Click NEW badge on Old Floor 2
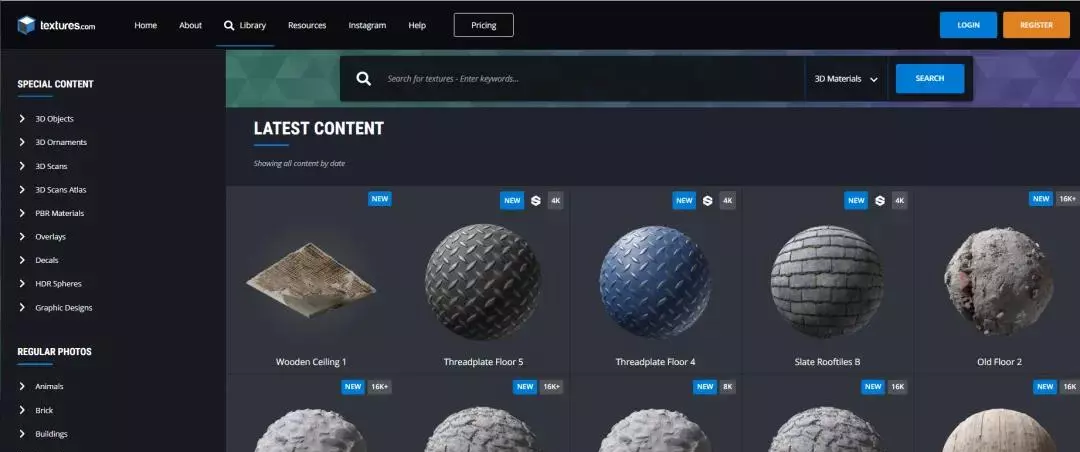 coord(1041,198)
